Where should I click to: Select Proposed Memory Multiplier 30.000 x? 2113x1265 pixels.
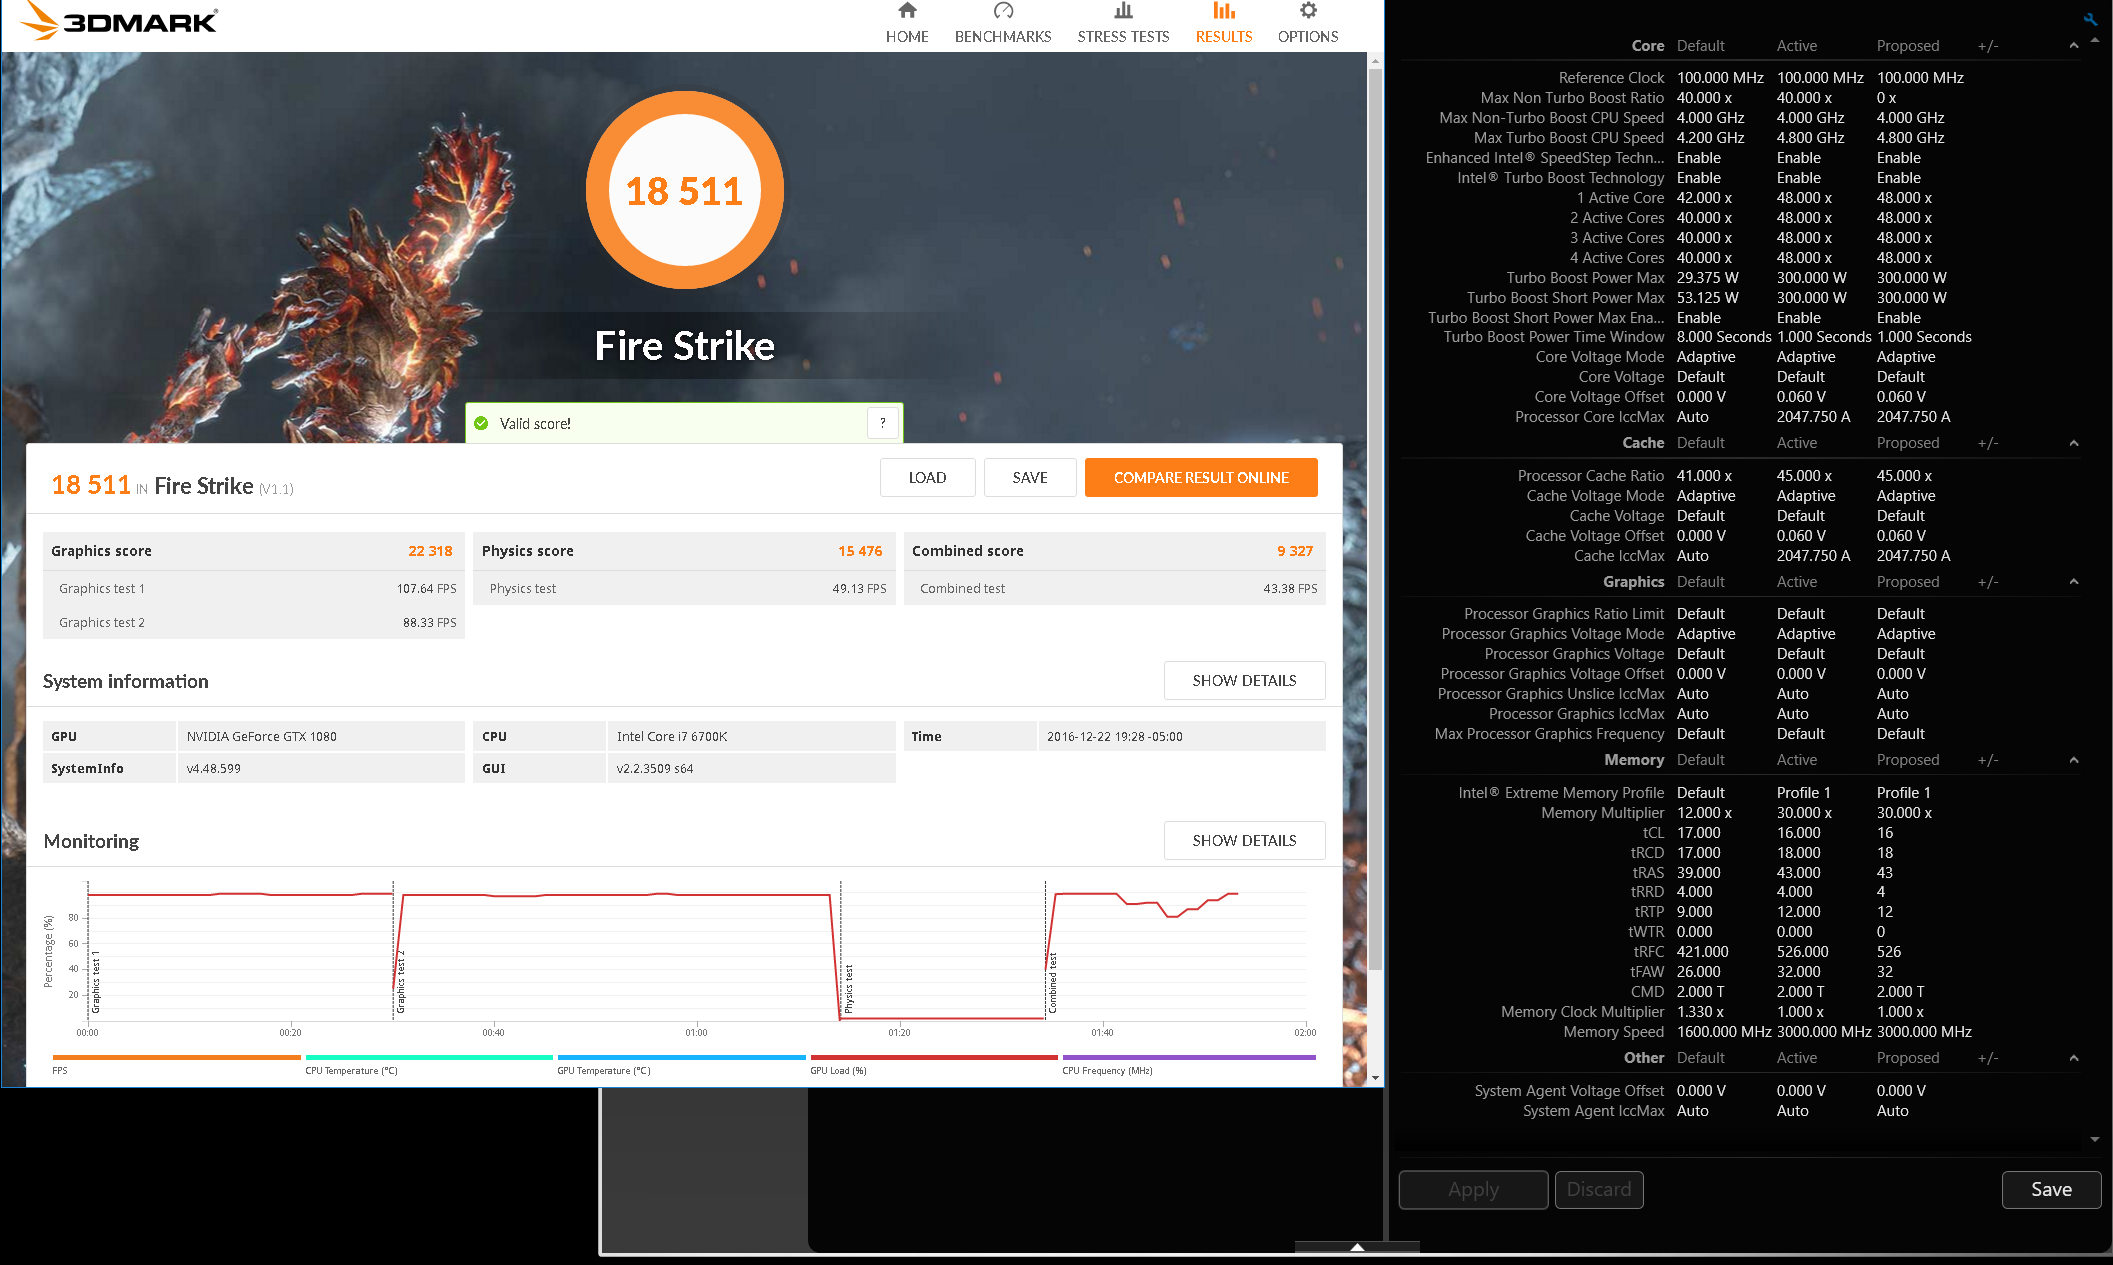(x=1904, y=813)
